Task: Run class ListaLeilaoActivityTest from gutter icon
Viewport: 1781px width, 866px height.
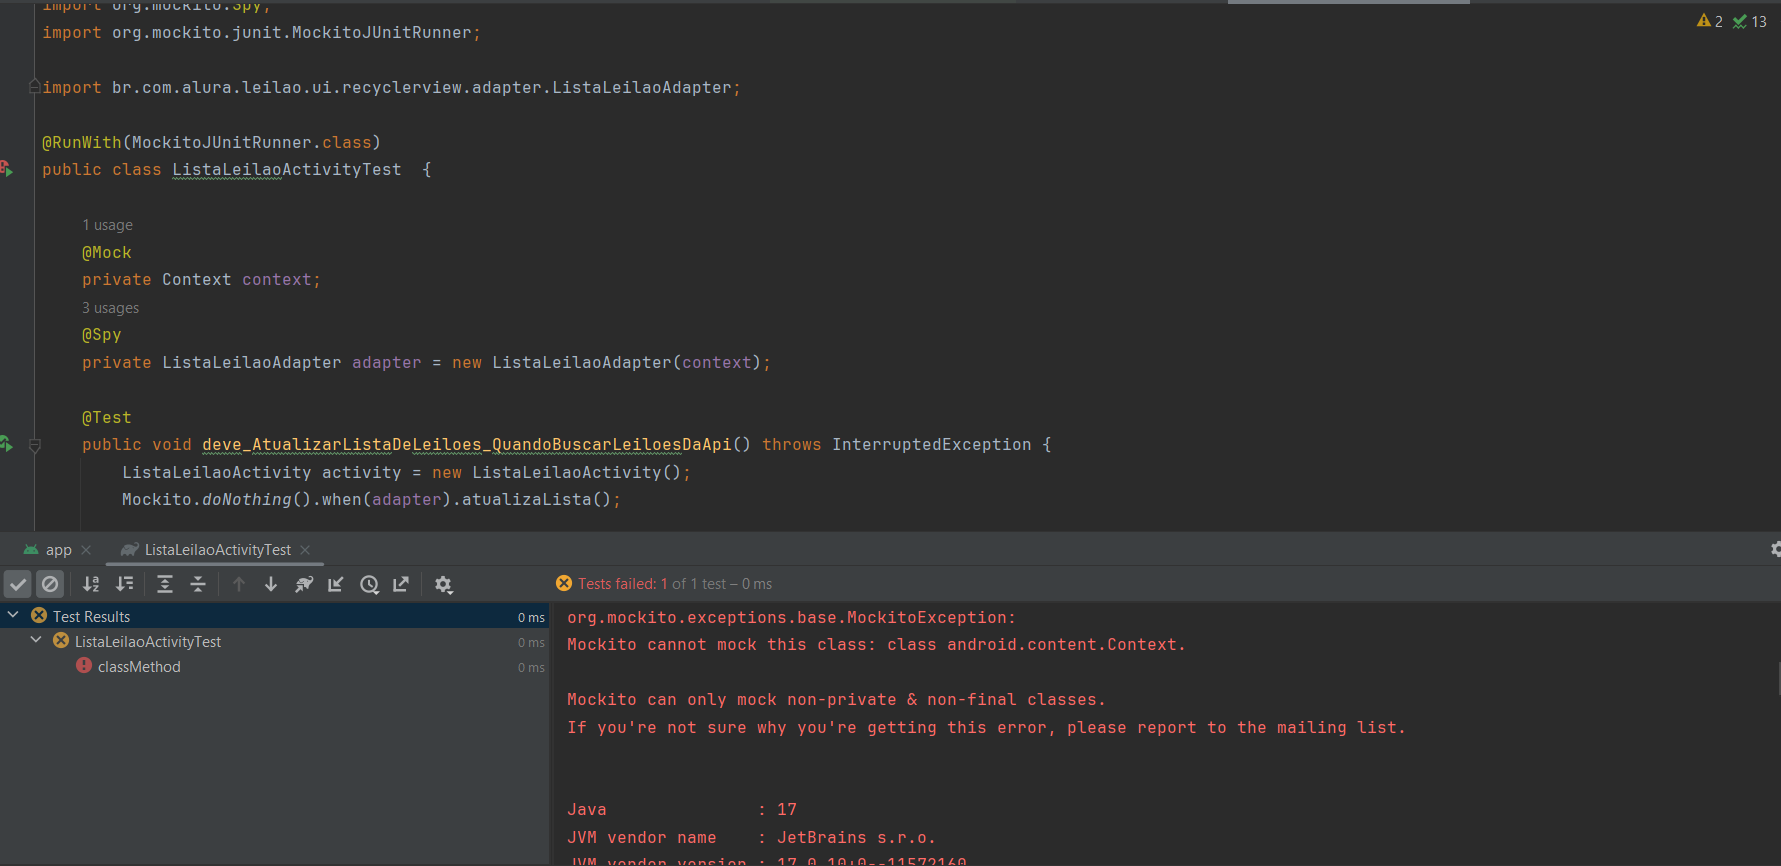Action: point(7,169)
